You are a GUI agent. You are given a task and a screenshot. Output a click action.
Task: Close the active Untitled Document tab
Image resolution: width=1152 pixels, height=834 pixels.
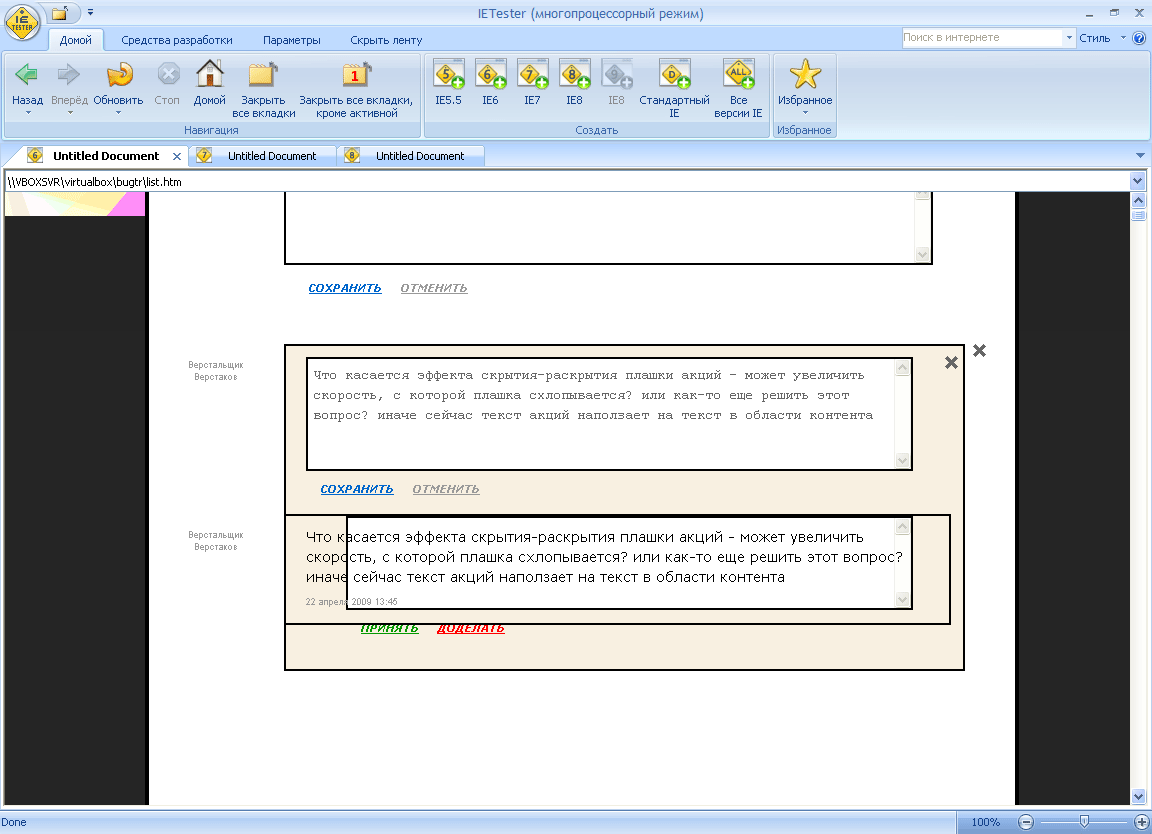(x=176, y=157)
